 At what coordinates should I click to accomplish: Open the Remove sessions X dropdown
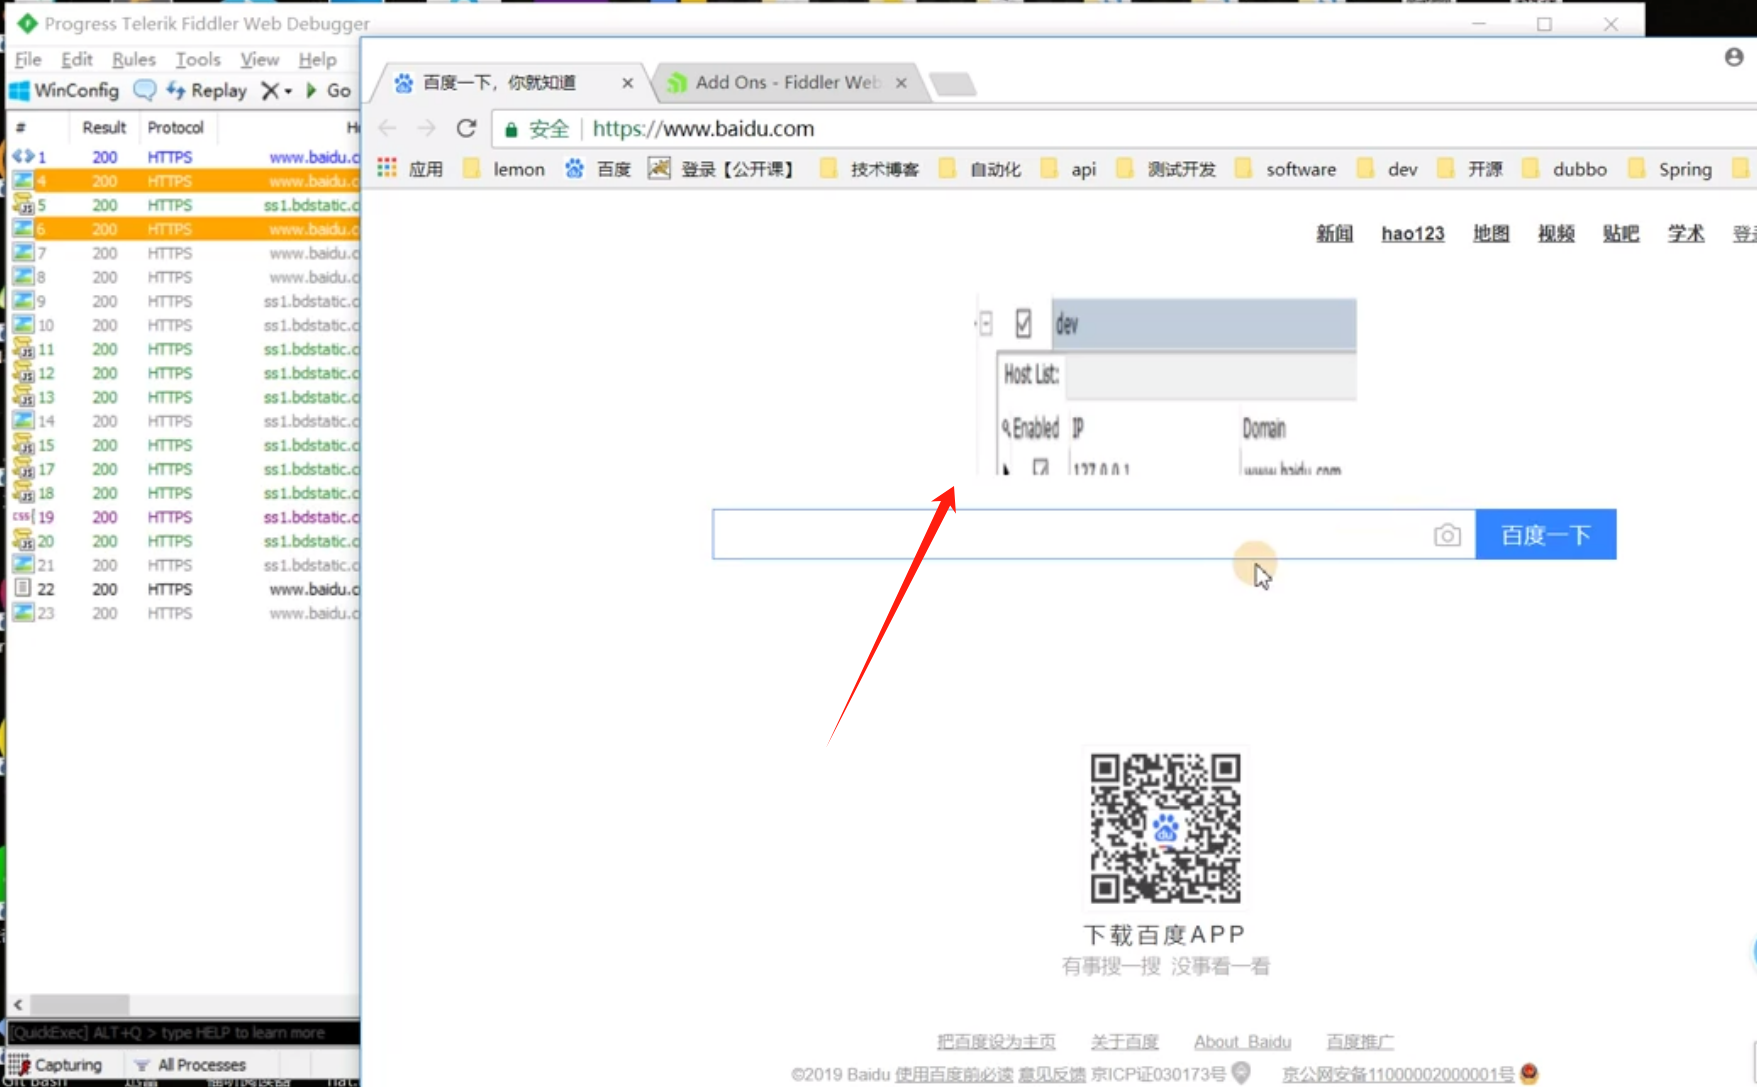[276, 91]
